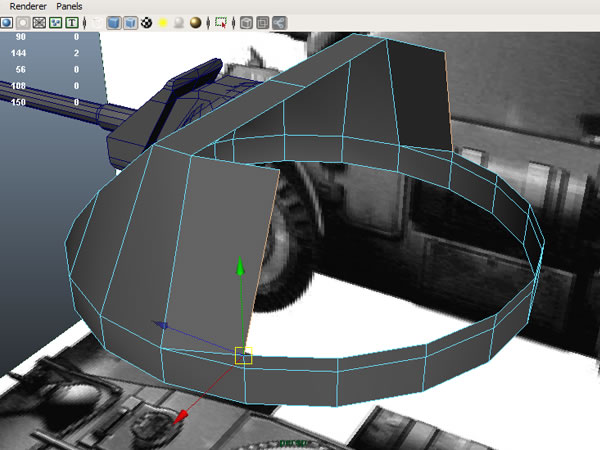Open the Renderer menu
The image size is (600, 450).
pos(28,7)
